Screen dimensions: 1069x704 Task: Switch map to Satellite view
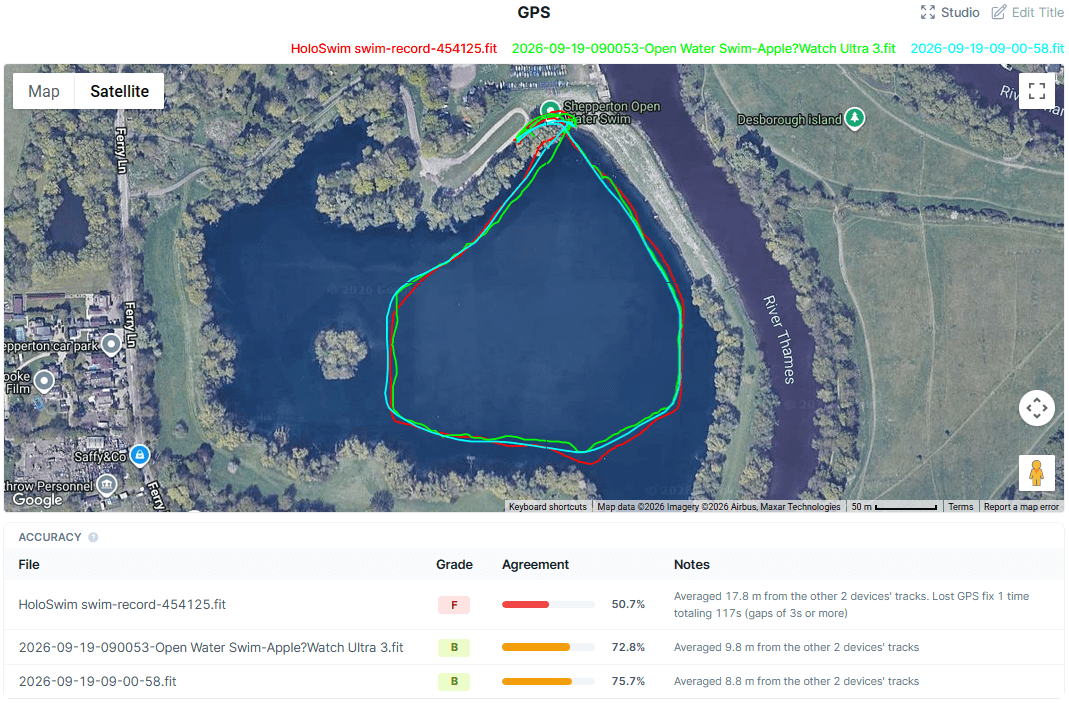tap(119, 91)
